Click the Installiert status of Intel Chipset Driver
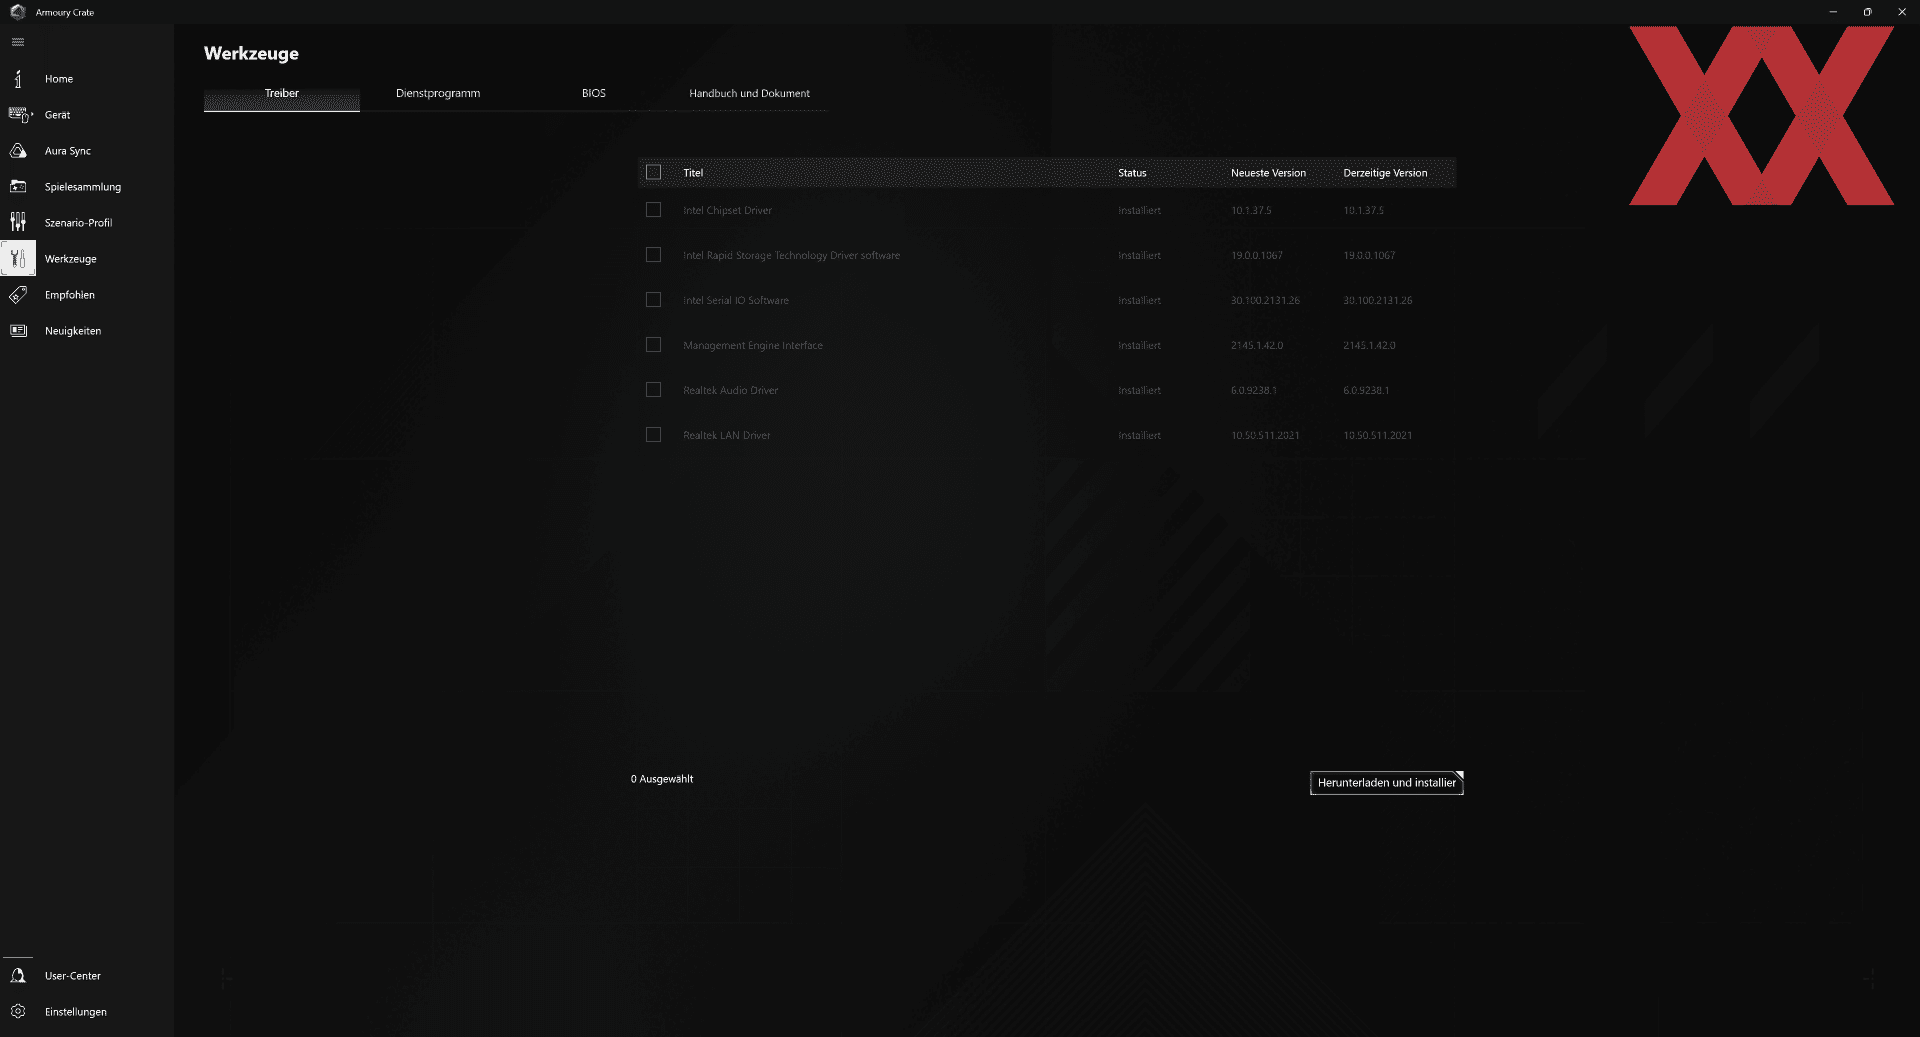The image size is (1920, 1037). coord(1139,211)
